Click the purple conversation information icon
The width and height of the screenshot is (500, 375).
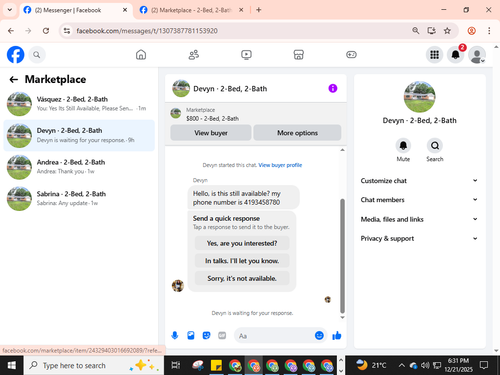pyautogui.click(x=333, y=88)
